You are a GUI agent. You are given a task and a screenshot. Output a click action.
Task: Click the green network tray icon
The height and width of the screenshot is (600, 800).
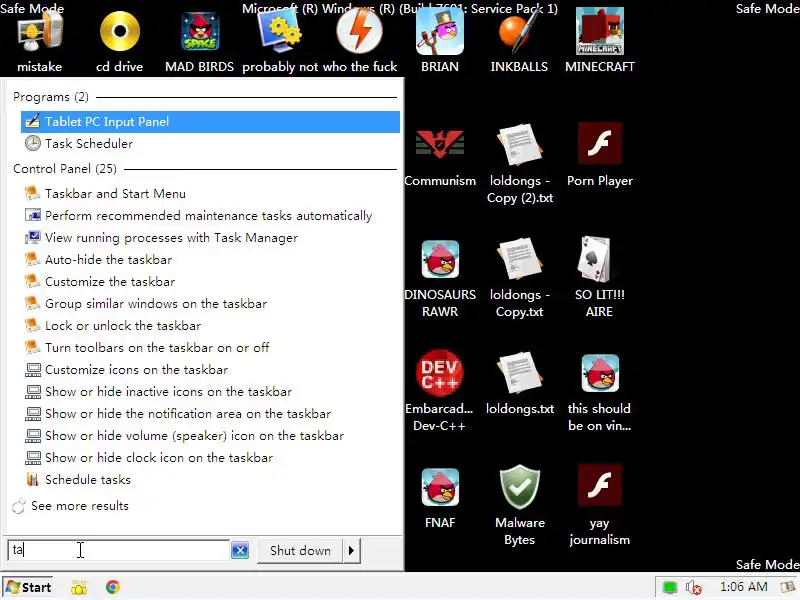tap(669, 588)
